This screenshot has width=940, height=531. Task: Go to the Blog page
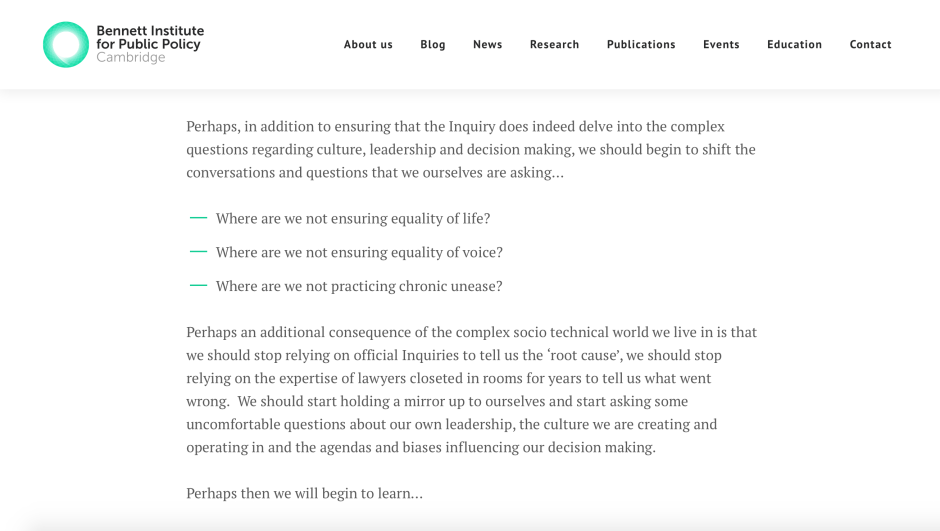click(433, 44)
